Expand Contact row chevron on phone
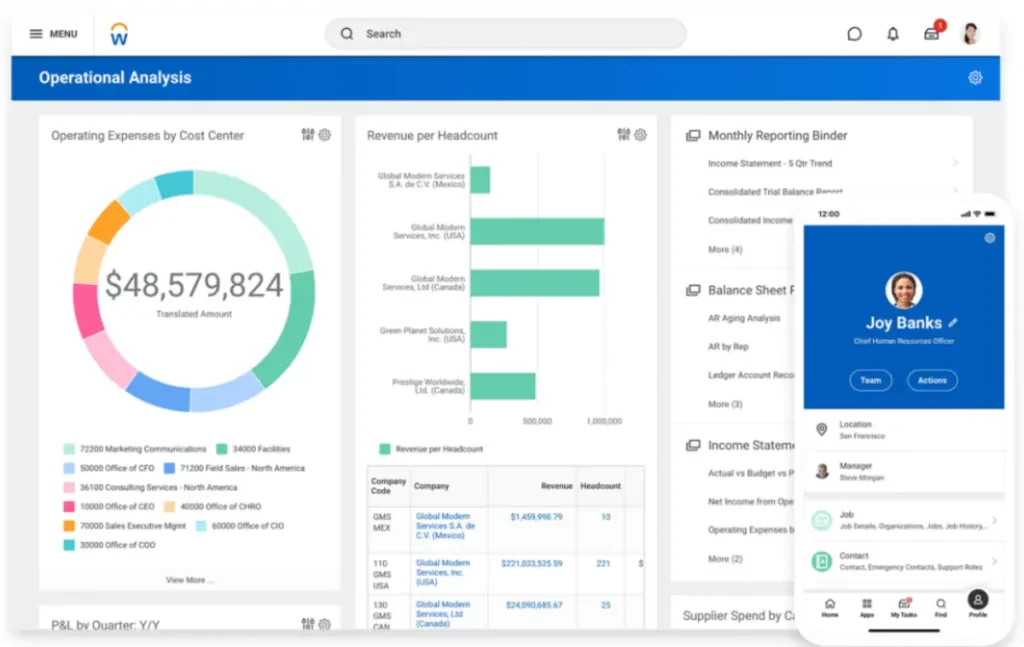 point(994,561)
